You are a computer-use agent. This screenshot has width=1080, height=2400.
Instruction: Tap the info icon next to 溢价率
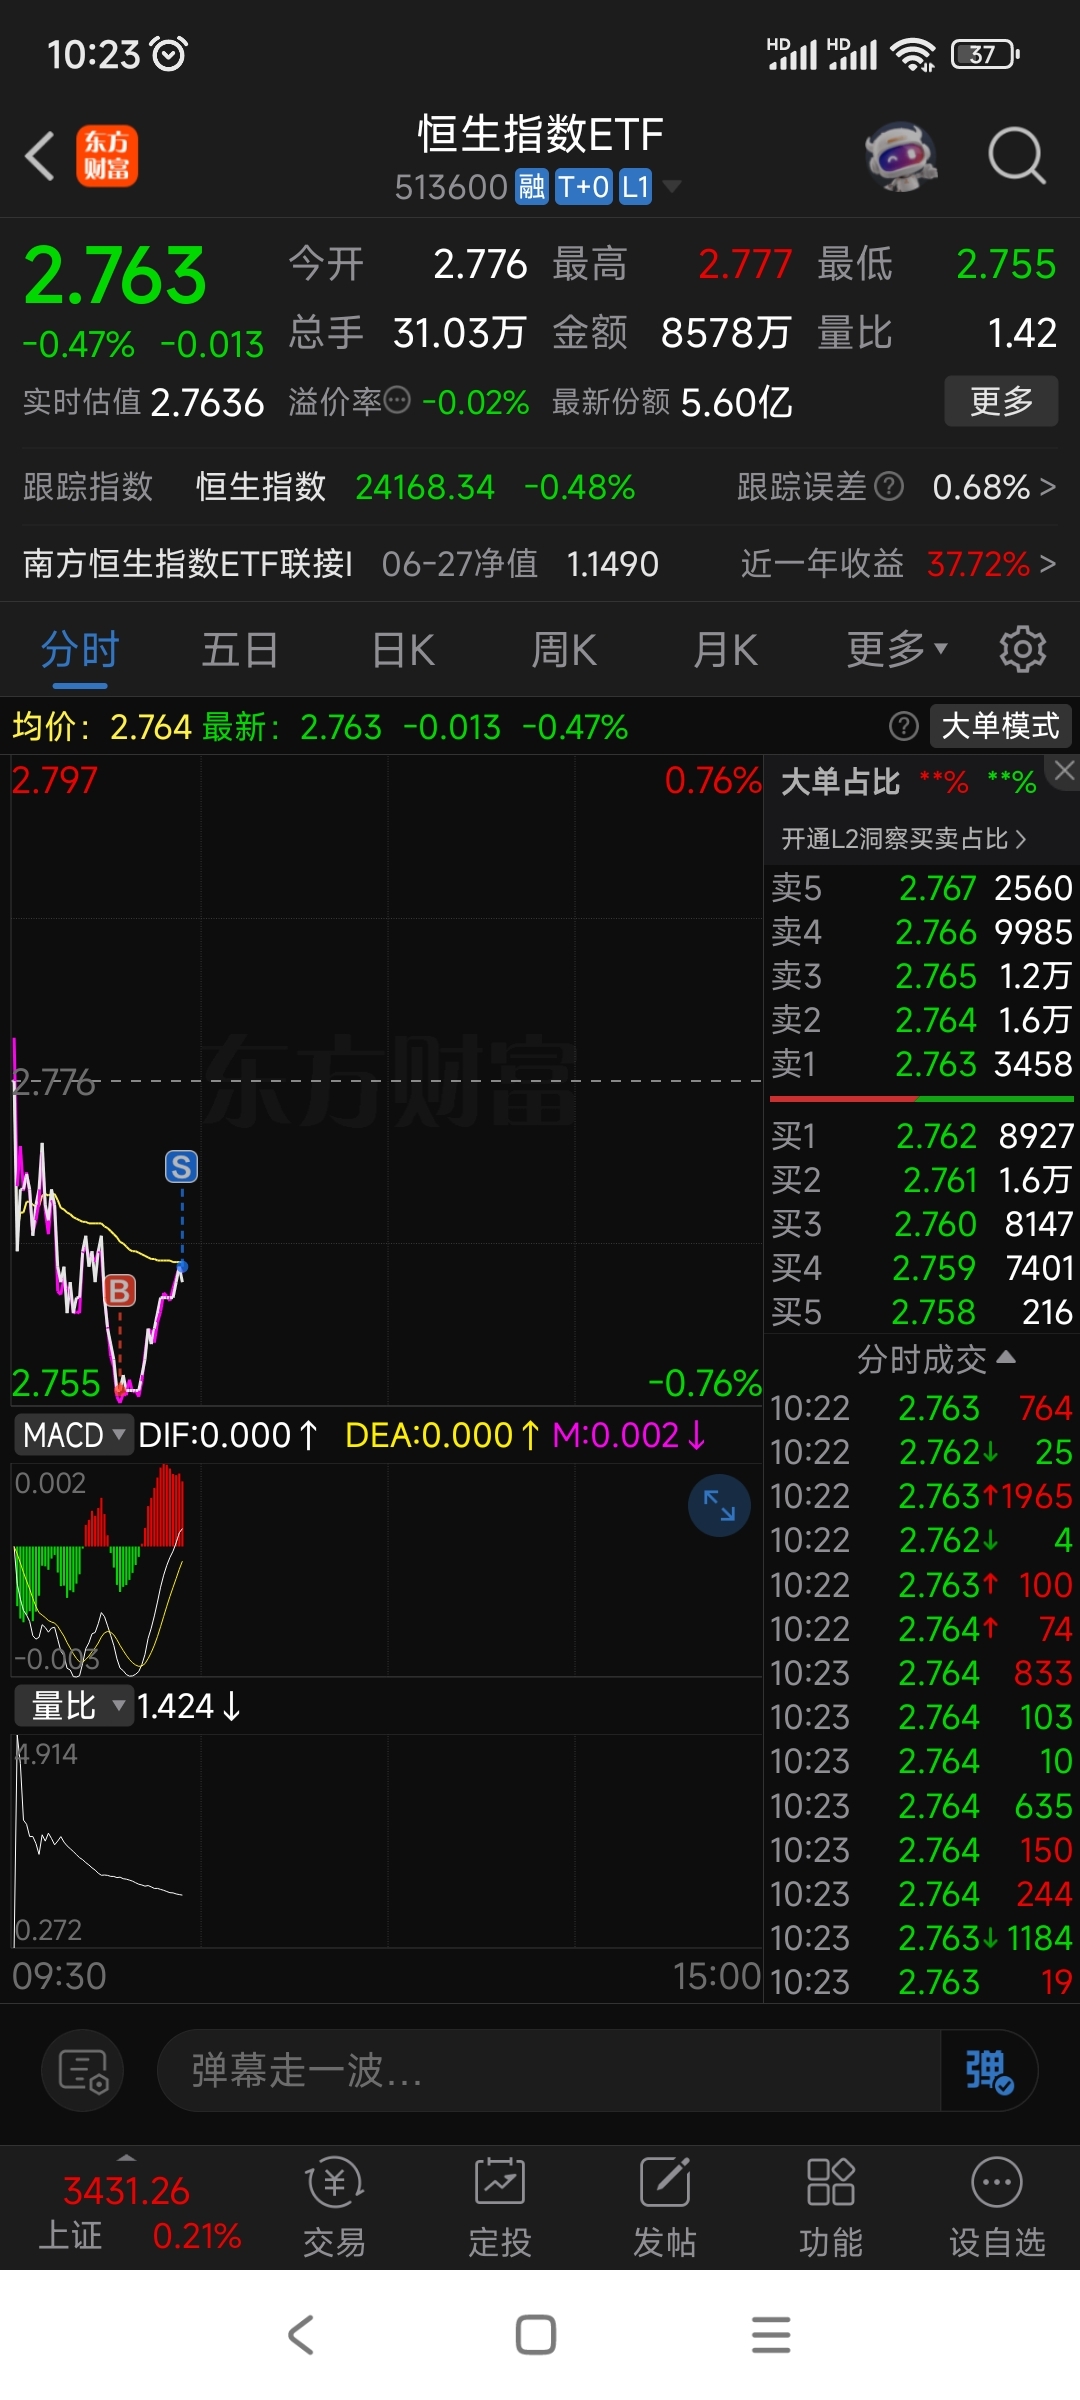coord(397,401)
